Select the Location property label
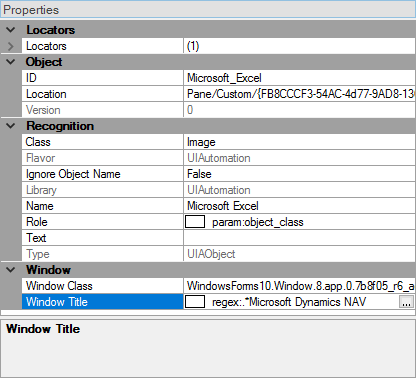The width and height of the screenshot is (416, 378). click(x=46, y=94)
